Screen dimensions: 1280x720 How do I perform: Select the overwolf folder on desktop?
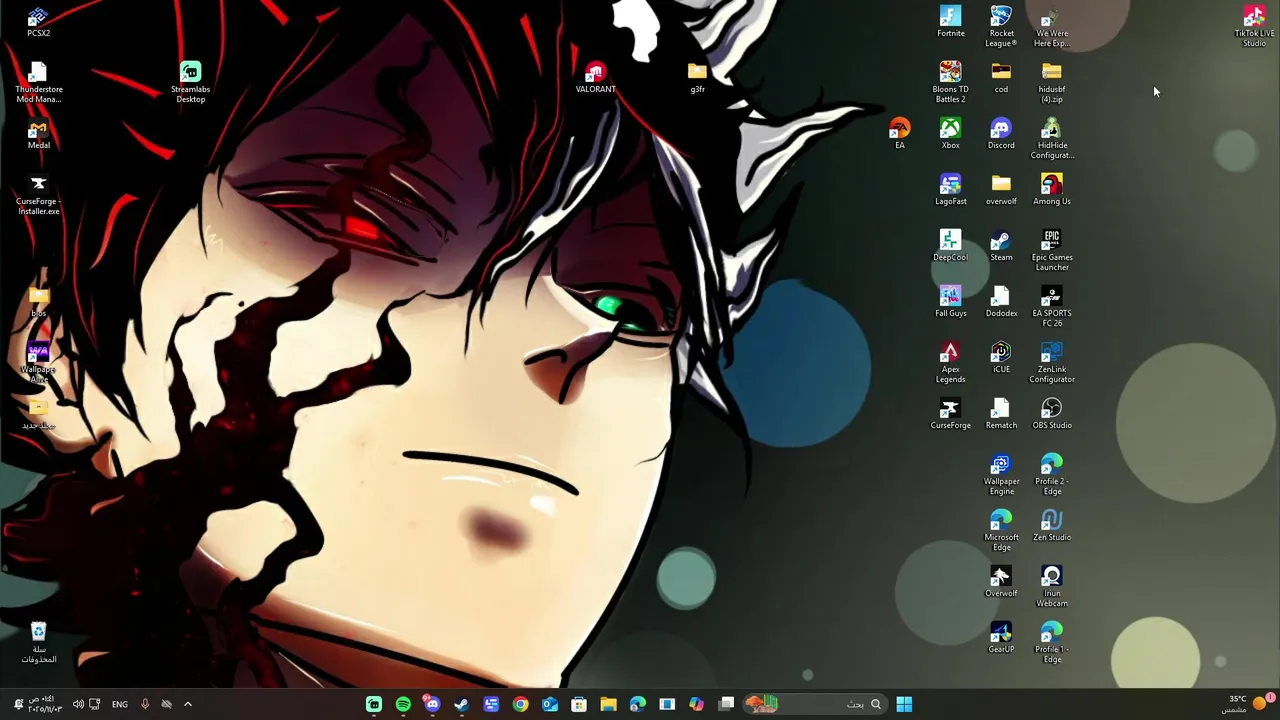[x=1001, y=191]
